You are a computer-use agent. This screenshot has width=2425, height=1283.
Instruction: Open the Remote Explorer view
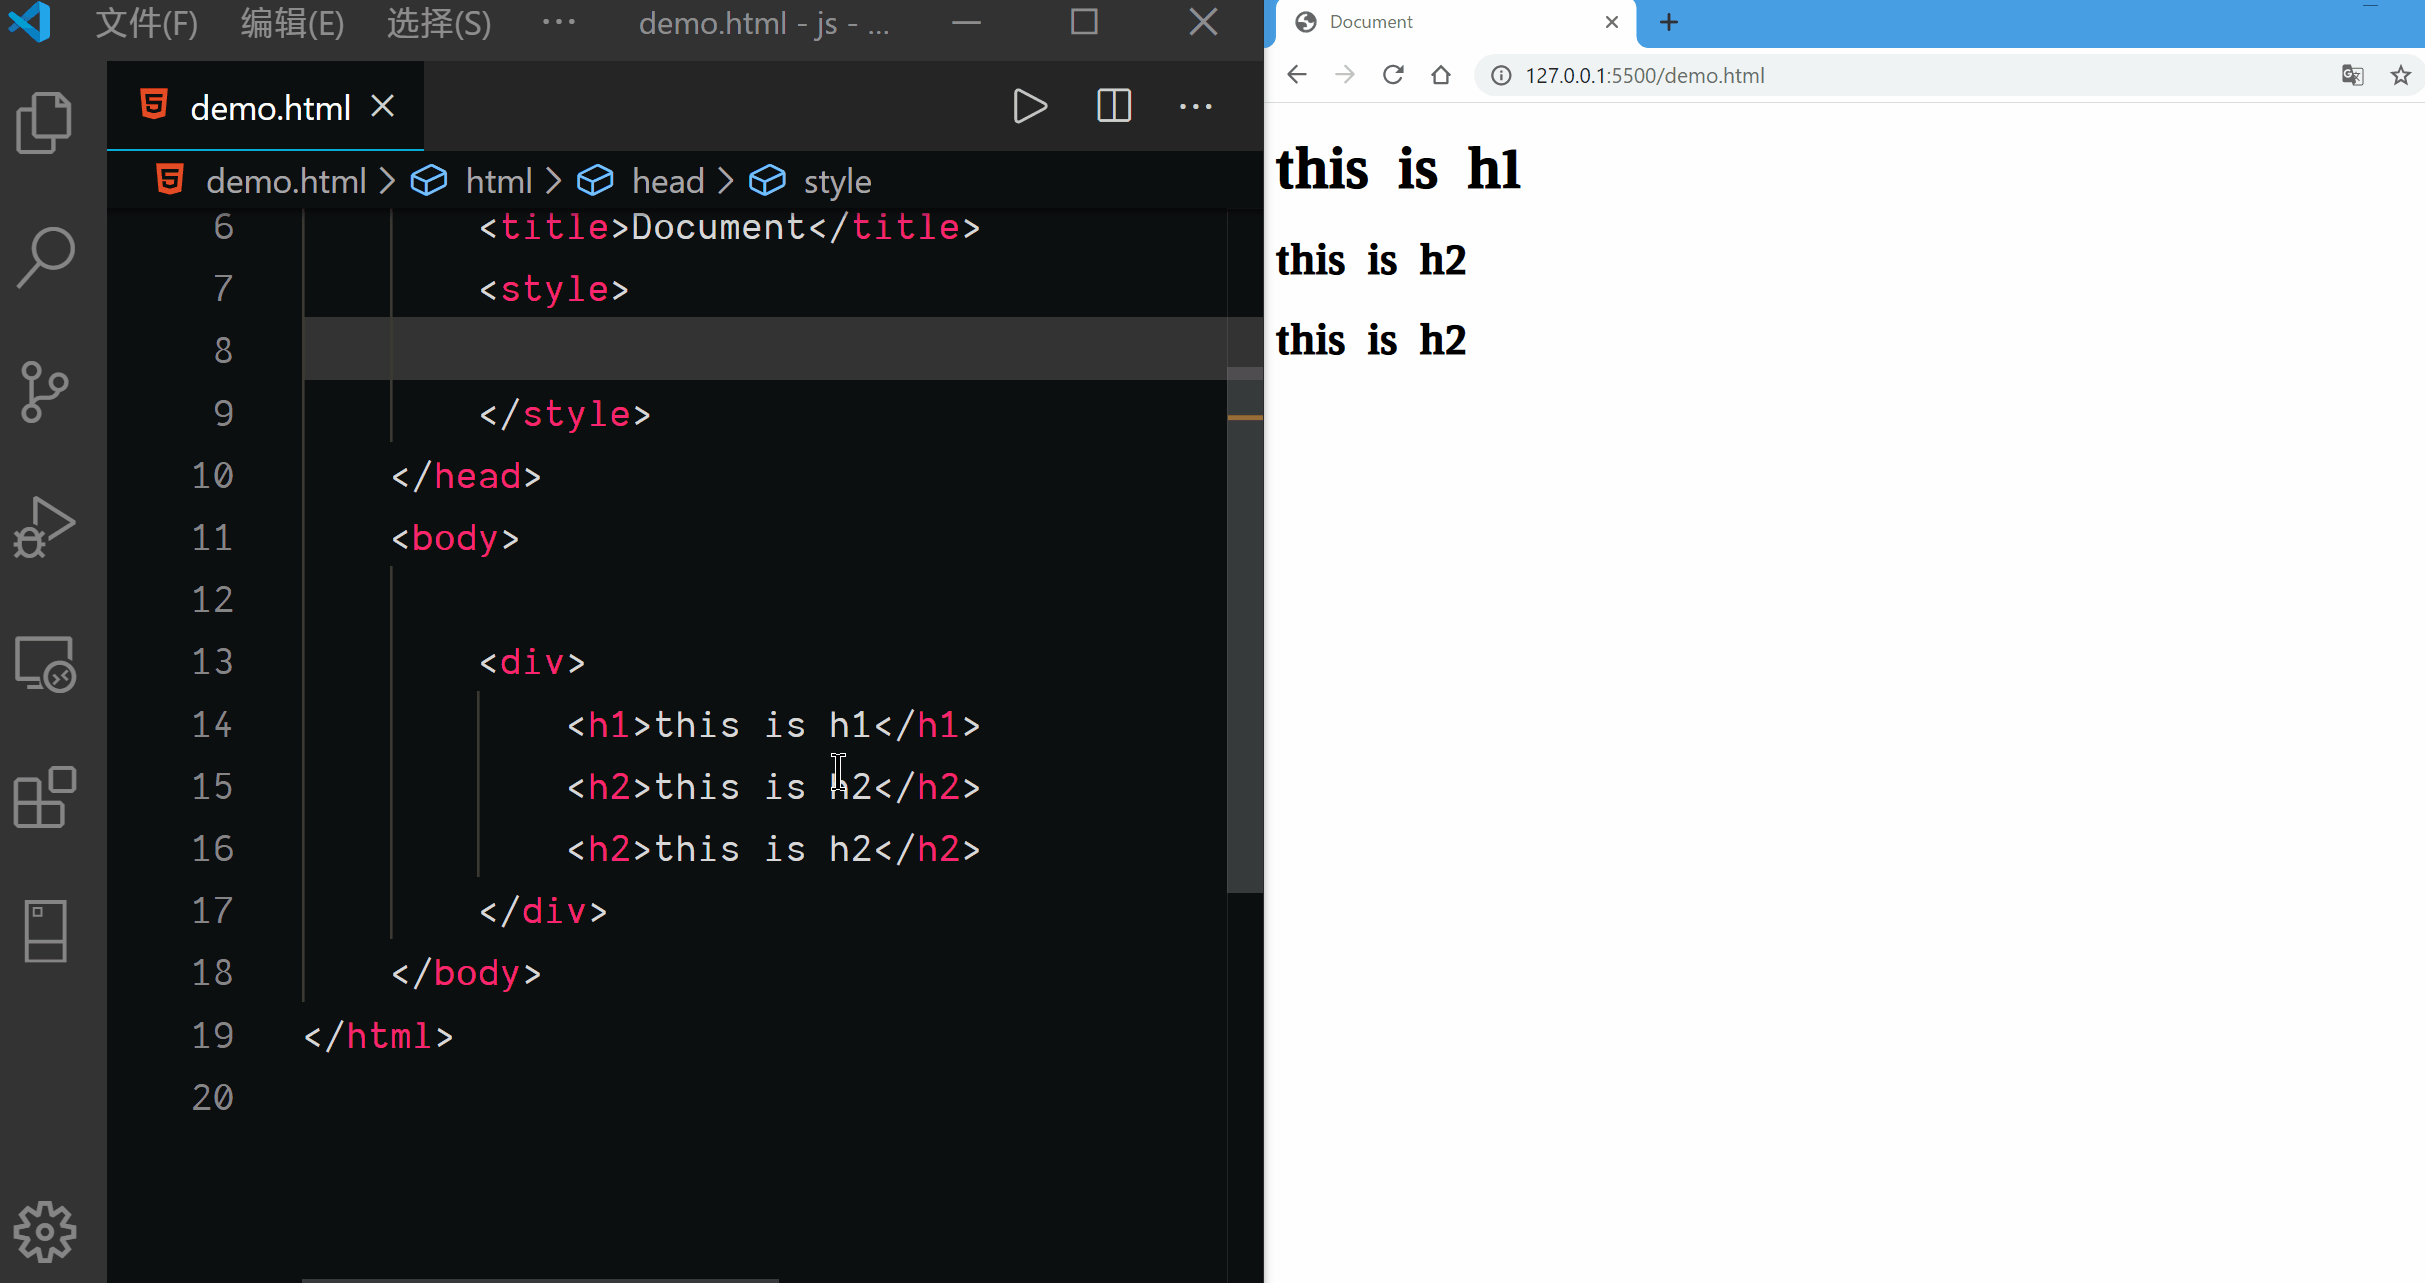pos(45,664)
